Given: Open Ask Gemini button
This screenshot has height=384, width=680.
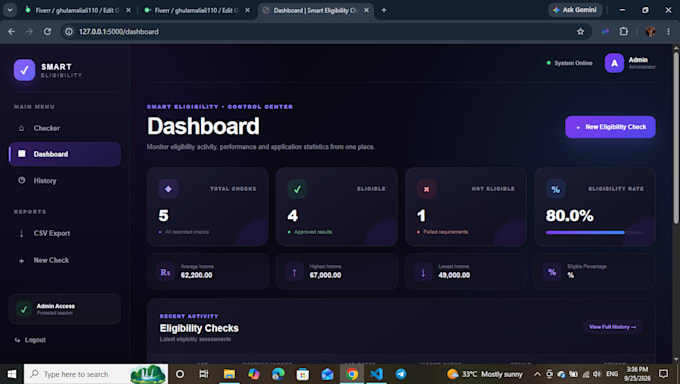Looking at the screenshot, I should pos(575,10).
